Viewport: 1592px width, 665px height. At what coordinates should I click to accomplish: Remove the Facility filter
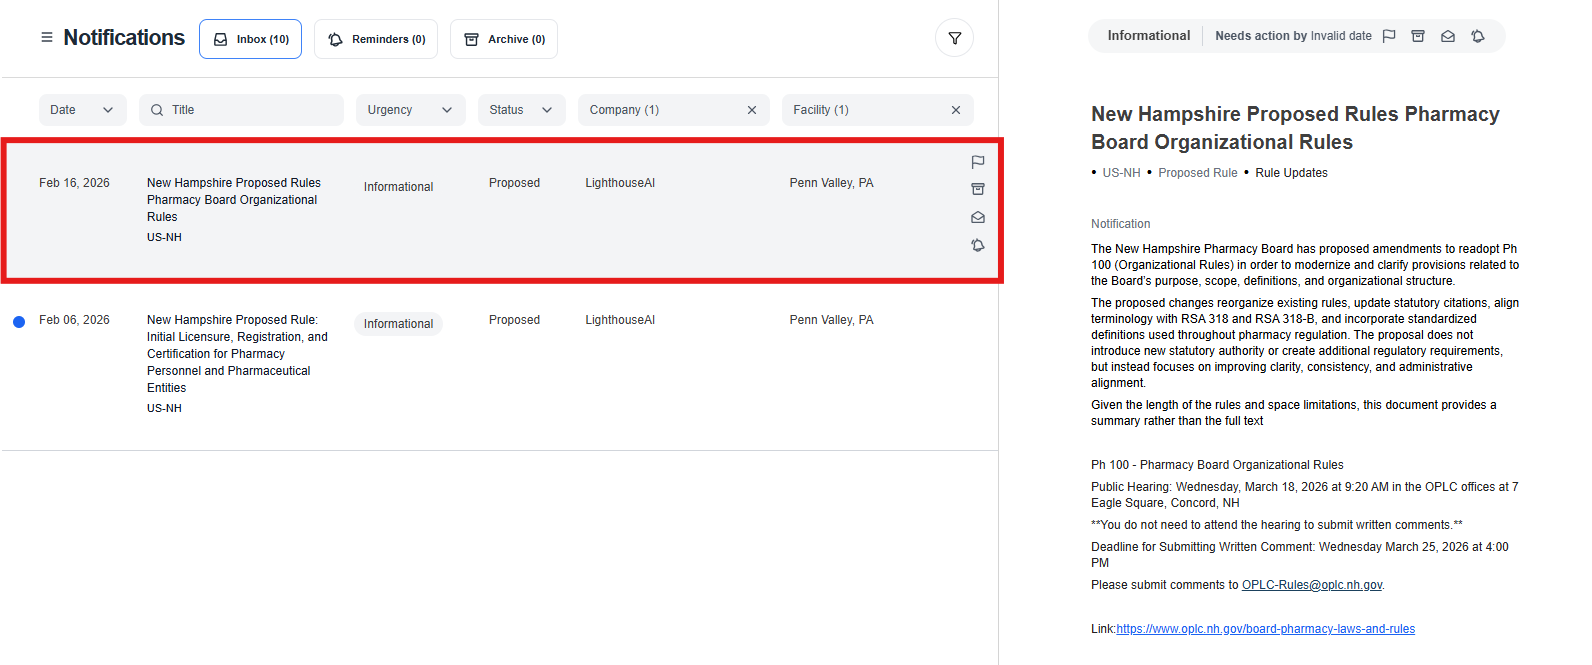point(956,110)
